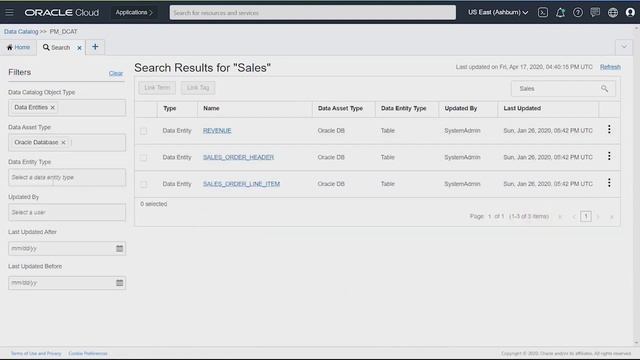This screenshot has height=360, width=640.
Task: Open the US East (Ashburn) region selector
Action: tap(498, 13)
